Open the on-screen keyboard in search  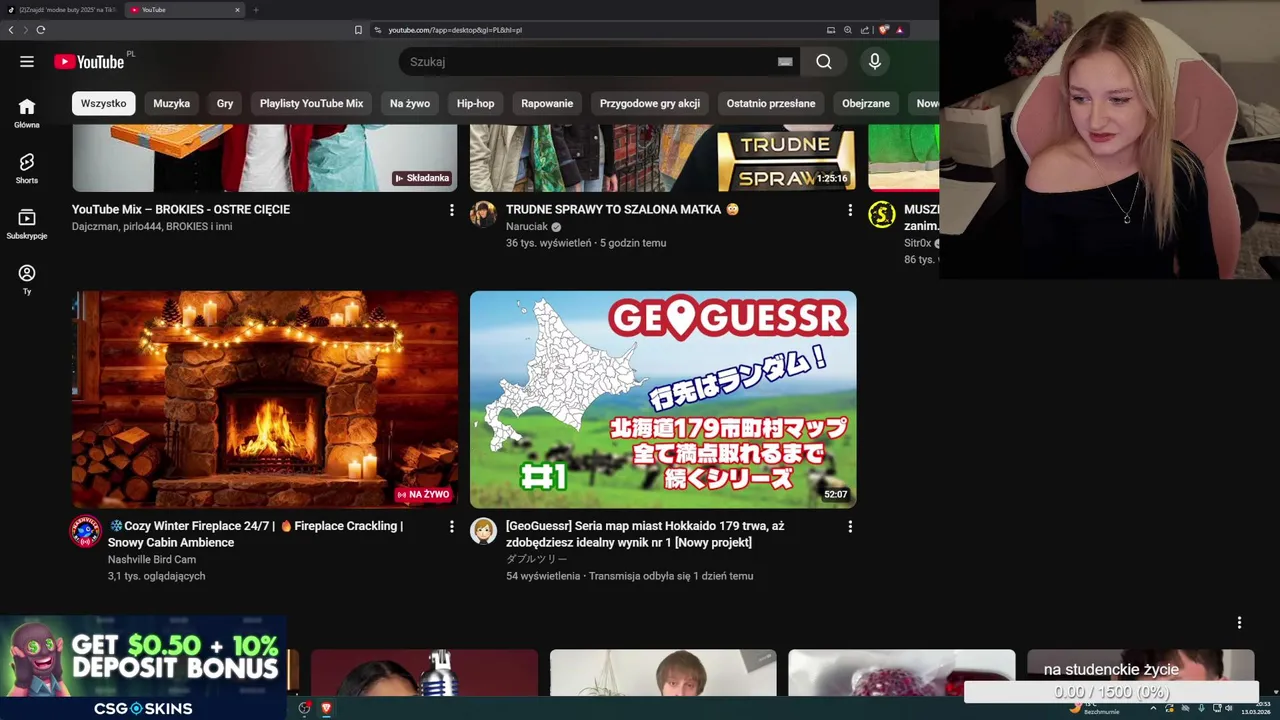[x=785, y=62]
